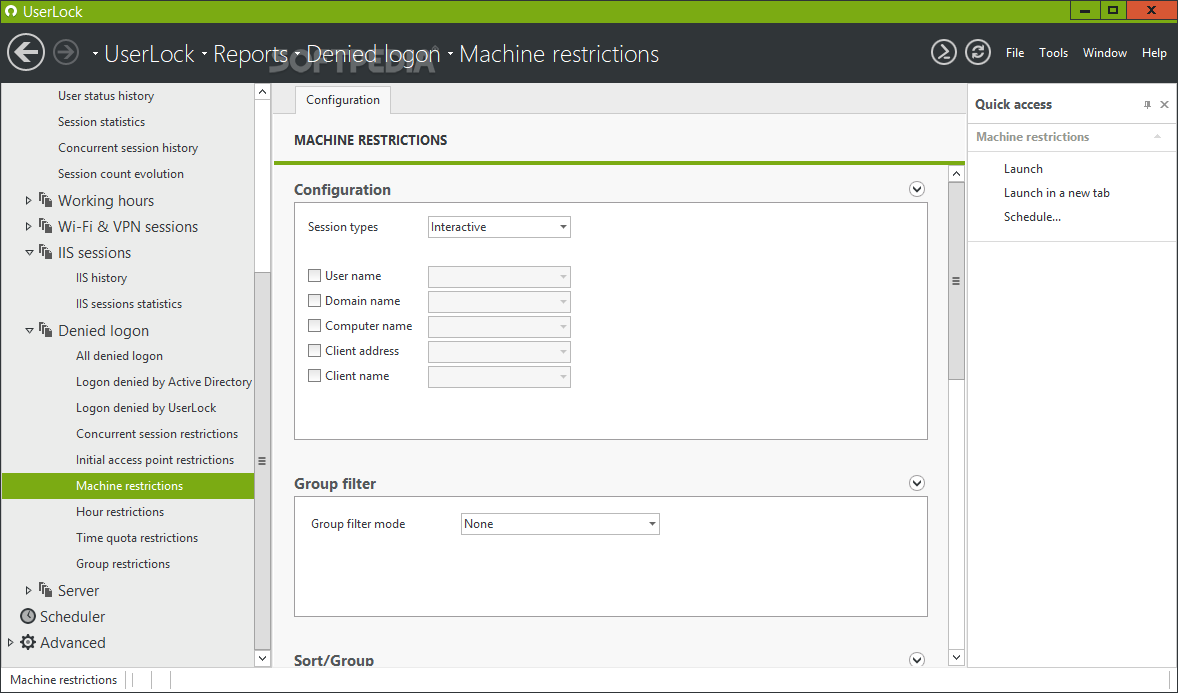Screen dimensions: 1178x693
Task: Click the Server folder icon
Action: [46, 590]
